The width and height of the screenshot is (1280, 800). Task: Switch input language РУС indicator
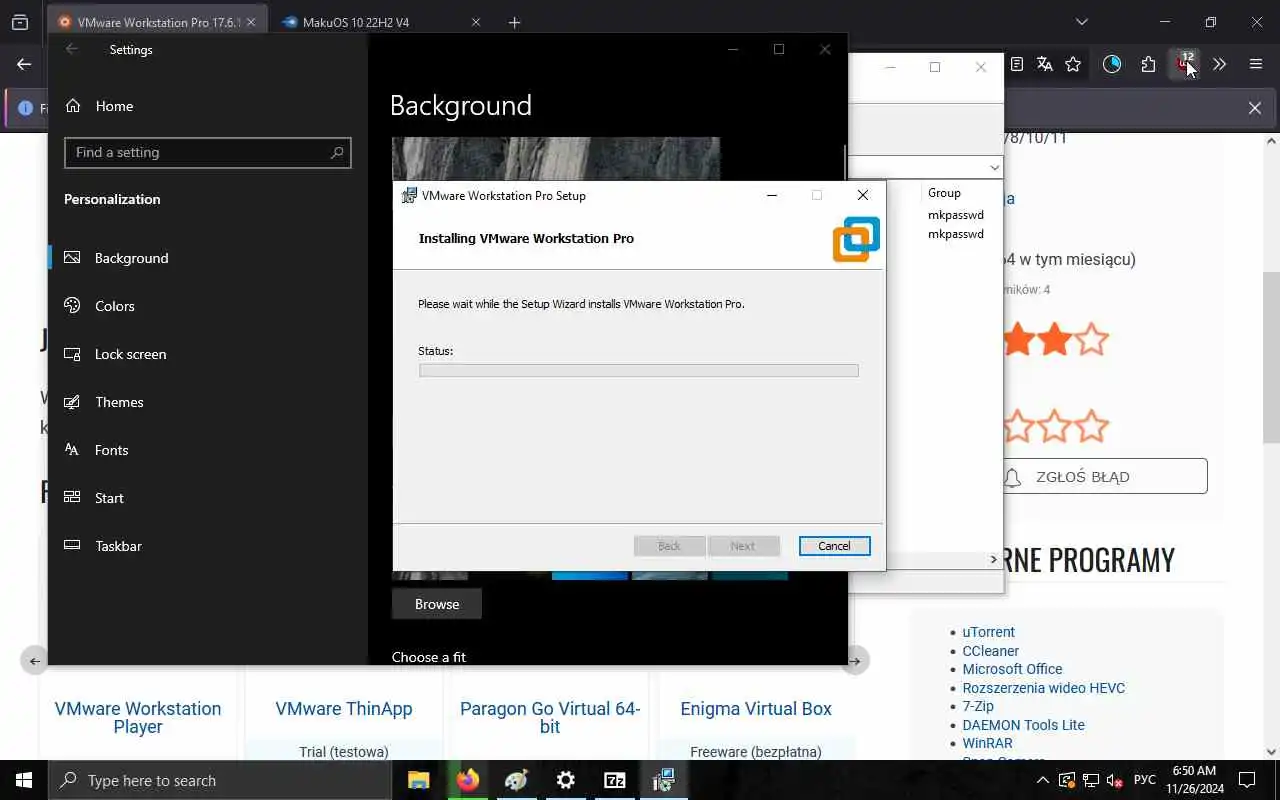point(1145,780)
